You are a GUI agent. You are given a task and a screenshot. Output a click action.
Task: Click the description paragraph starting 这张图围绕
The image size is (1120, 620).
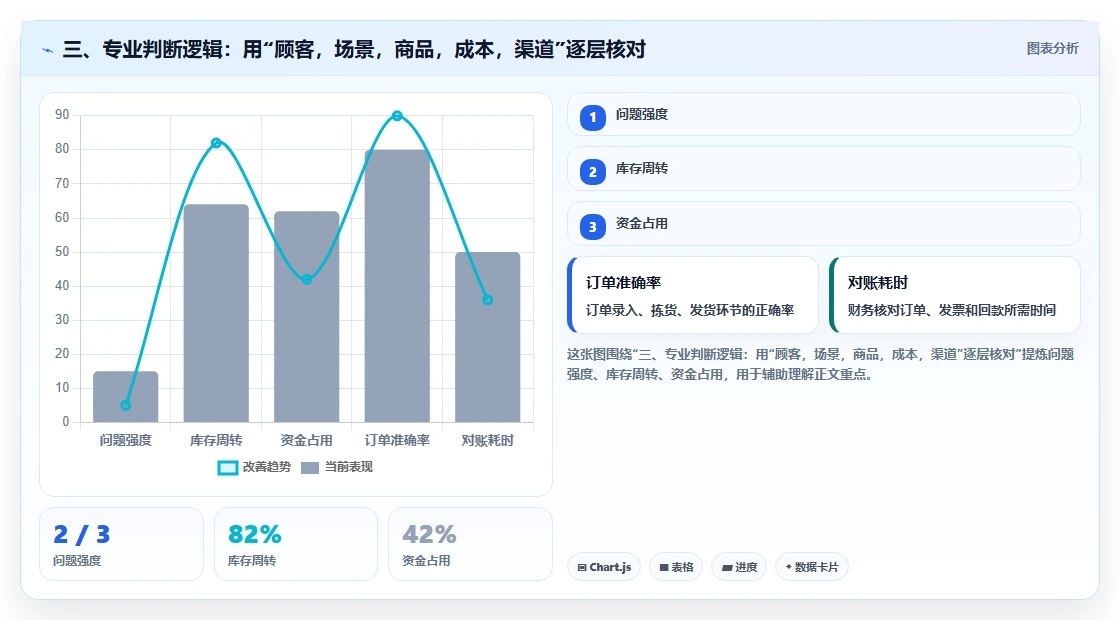pyautogui.click(x=821, y=364)
